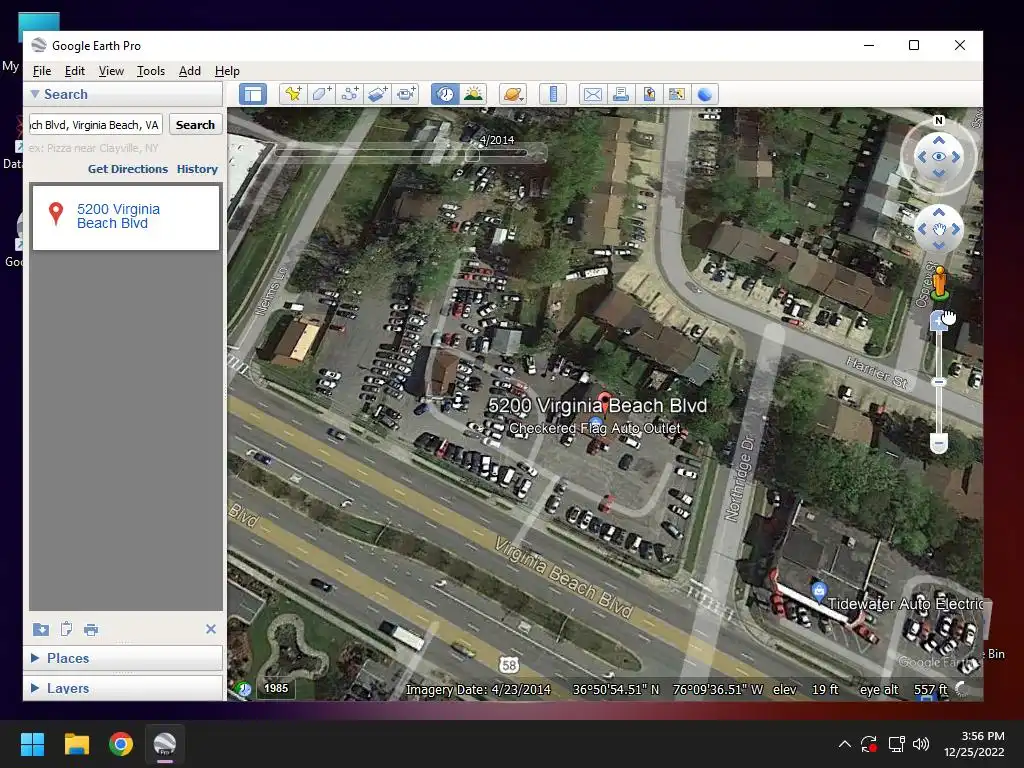This screenshot has width=1024, height=768.
Task: Click the zoom in plus button
Action: (x=938, y=321)
